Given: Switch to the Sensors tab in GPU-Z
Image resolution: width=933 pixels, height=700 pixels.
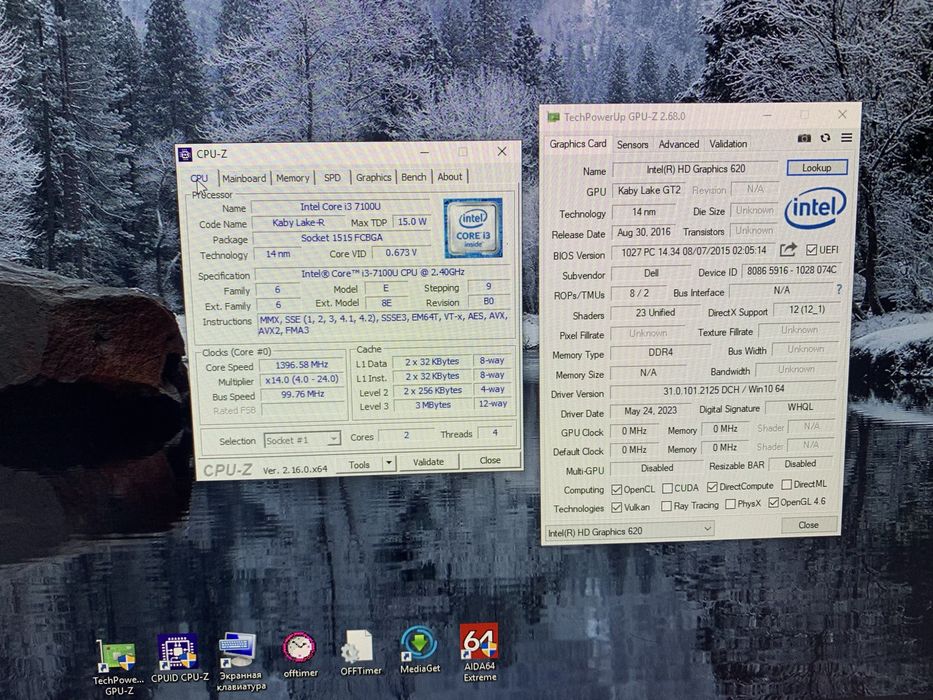Looking at the screenshot, I should [x=633, y=145].
